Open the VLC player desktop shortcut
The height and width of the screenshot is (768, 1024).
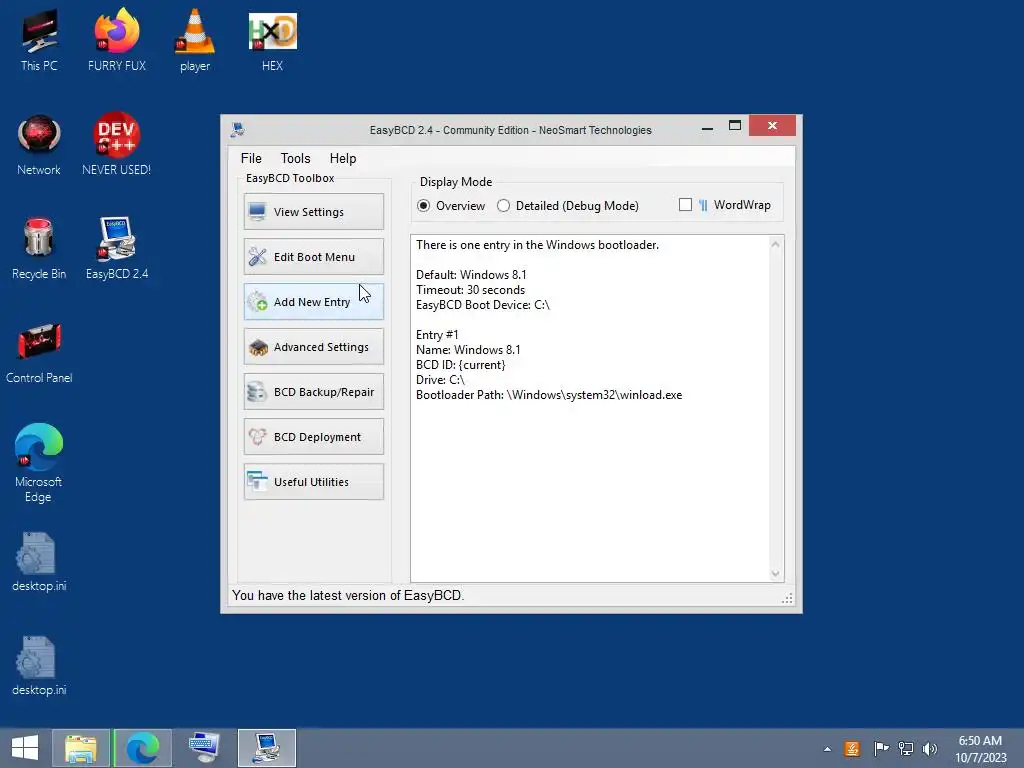[195, 40]
